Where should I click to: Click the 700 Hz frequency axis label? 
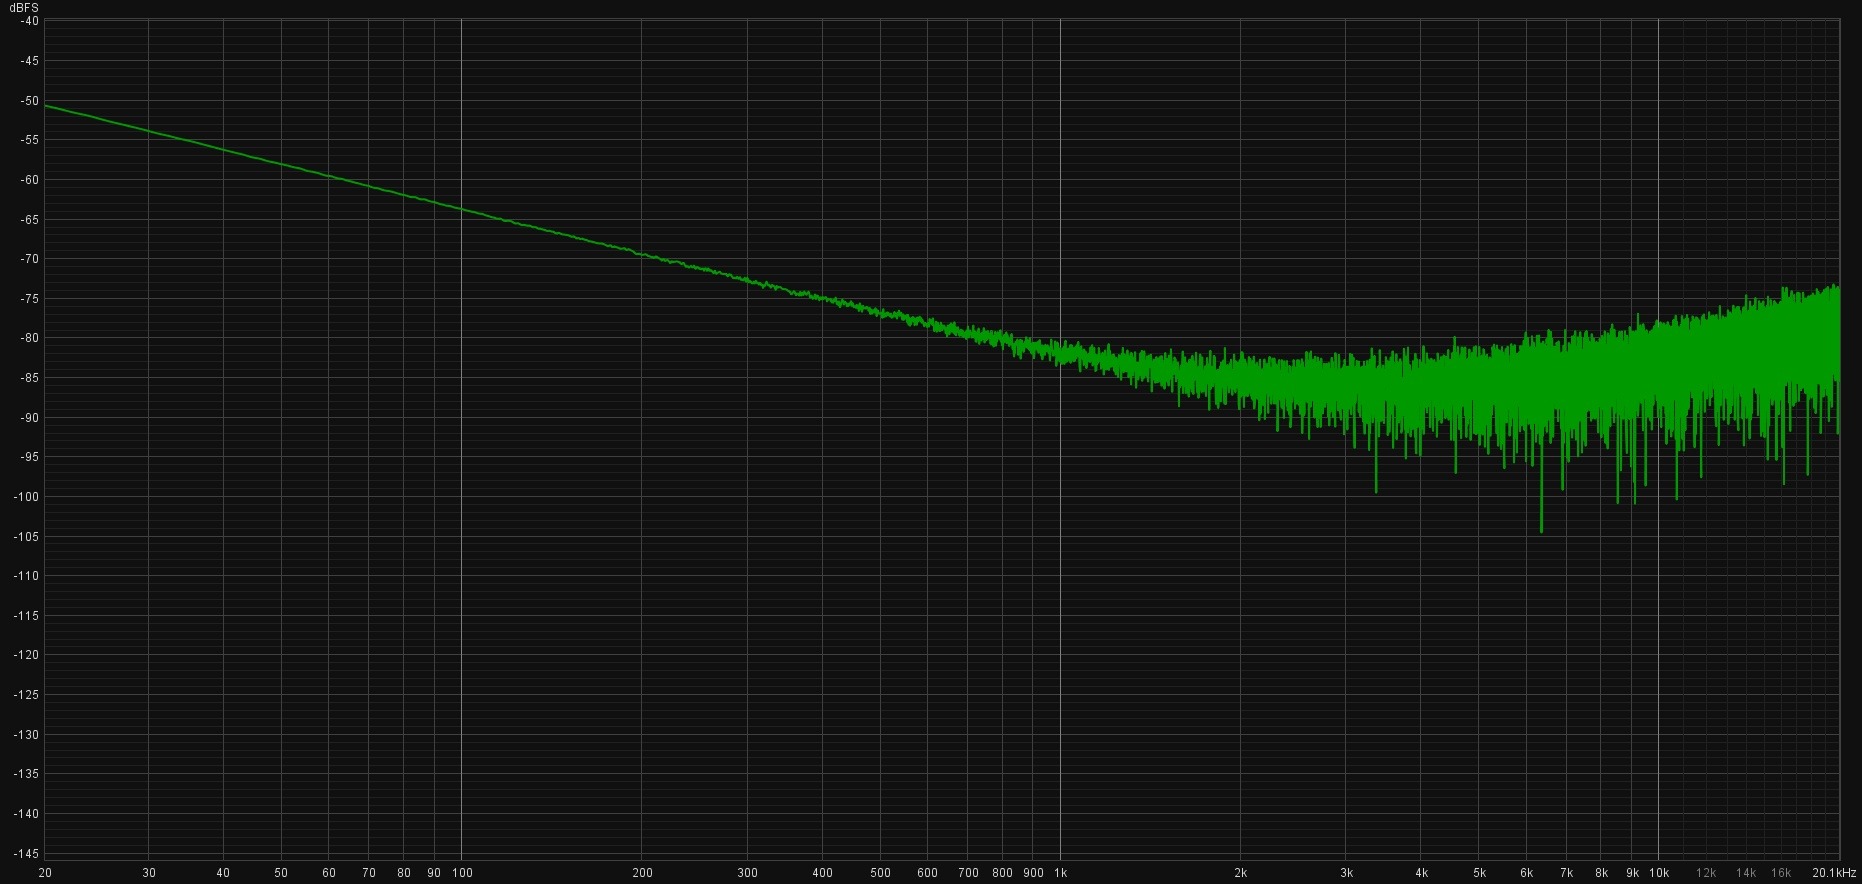969,873
